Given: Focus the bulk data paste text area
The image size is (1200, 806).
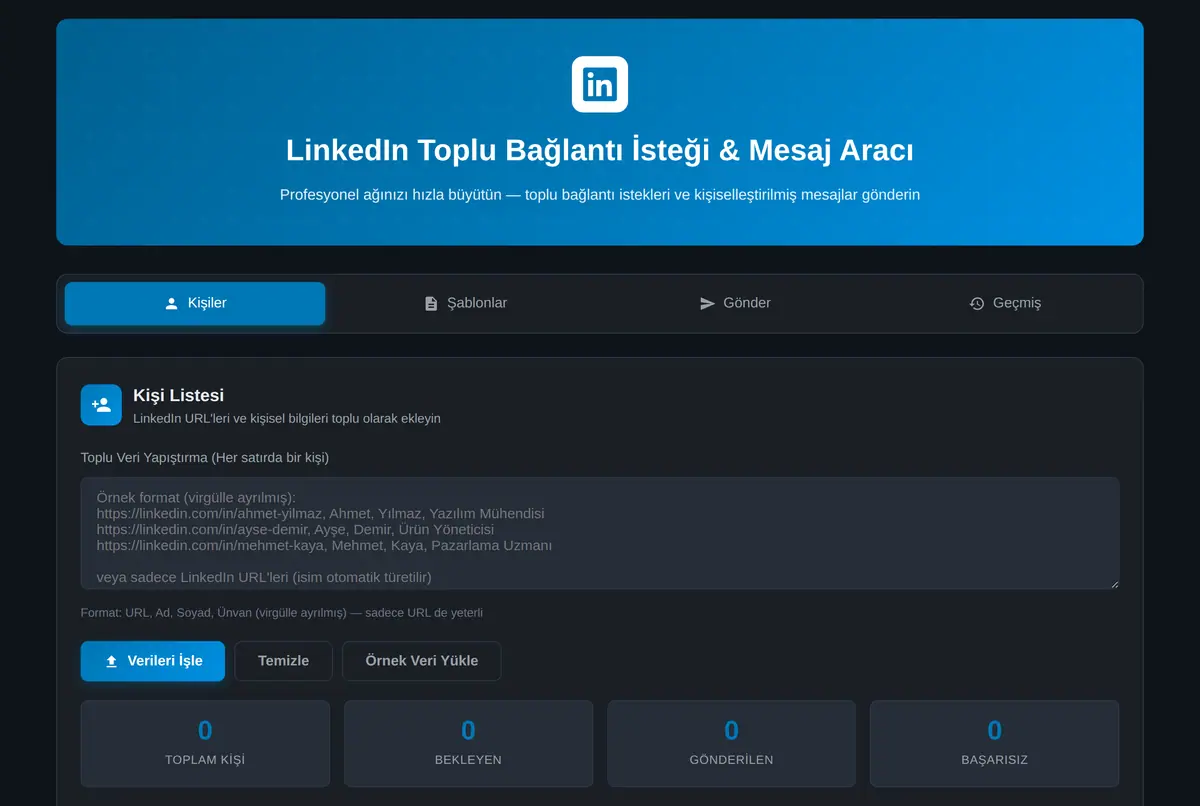Looking at the screenshot, I should point(600,533).
